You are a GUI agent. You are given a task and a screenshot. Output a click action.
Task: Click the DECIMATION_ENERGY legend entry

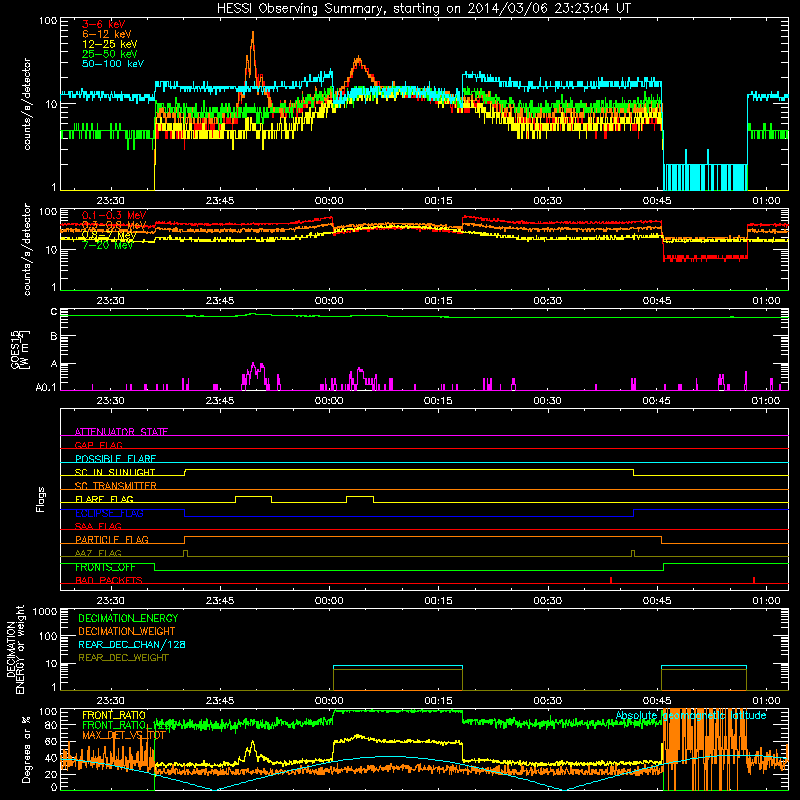128,618
